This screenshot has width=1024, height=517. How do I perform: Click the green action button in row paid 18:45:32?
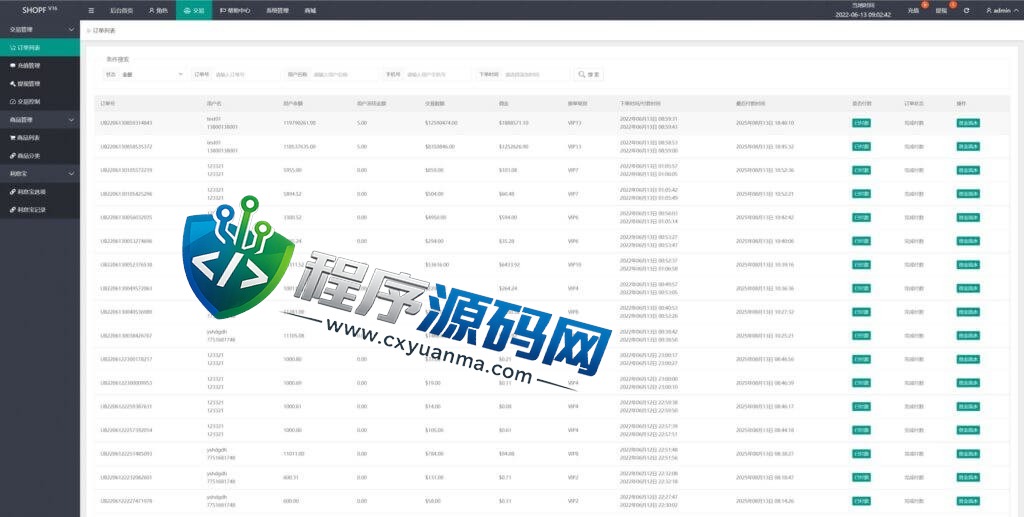click(968, 147)
